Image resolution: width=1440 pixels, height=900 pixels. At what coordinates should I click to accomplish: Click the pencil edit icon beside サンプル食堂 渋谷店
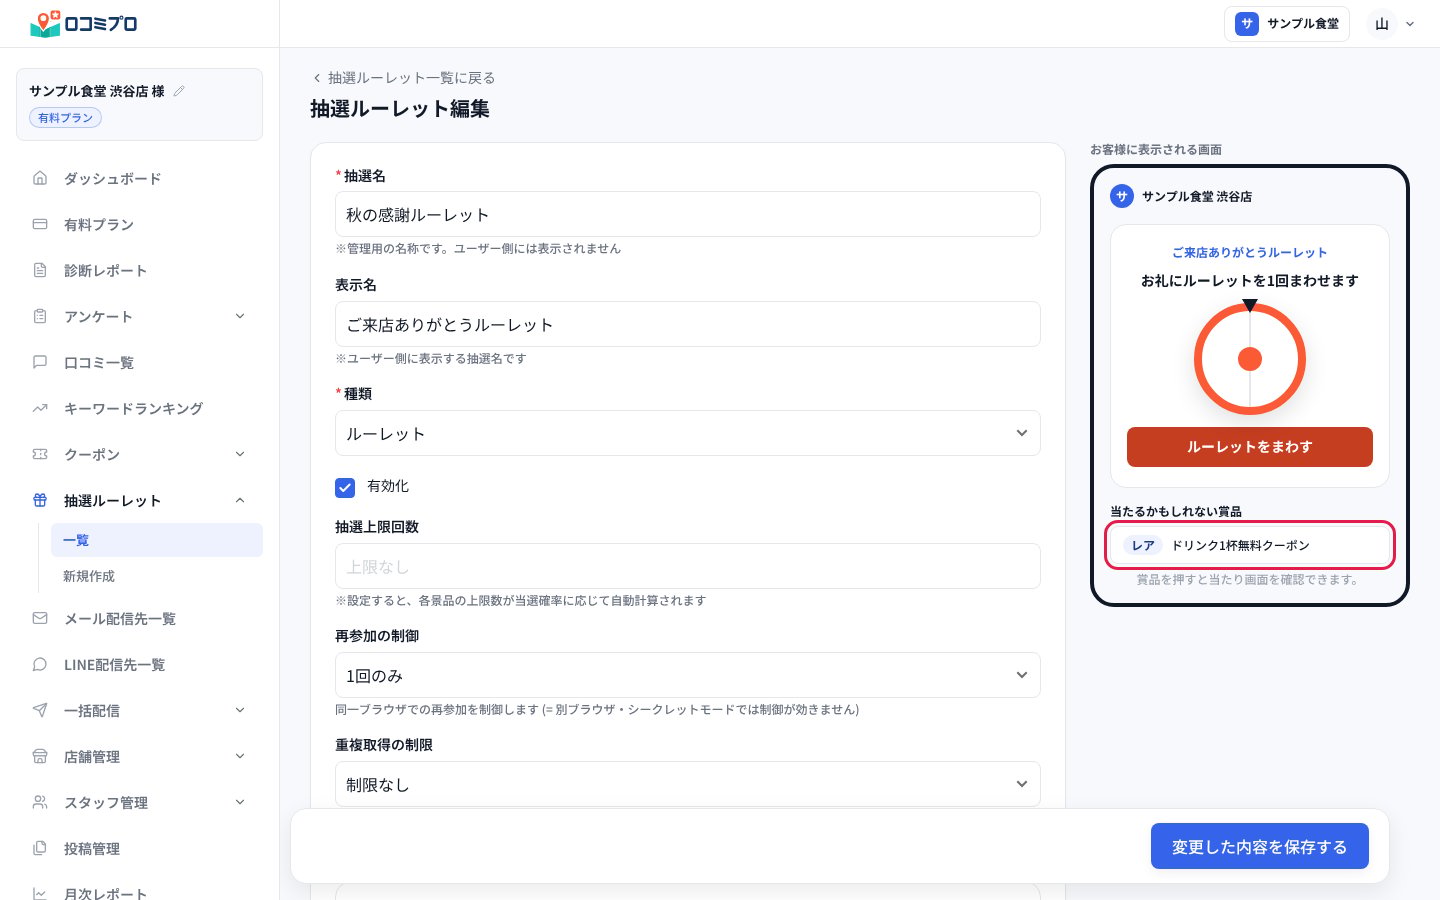click(x=179, y=91)
